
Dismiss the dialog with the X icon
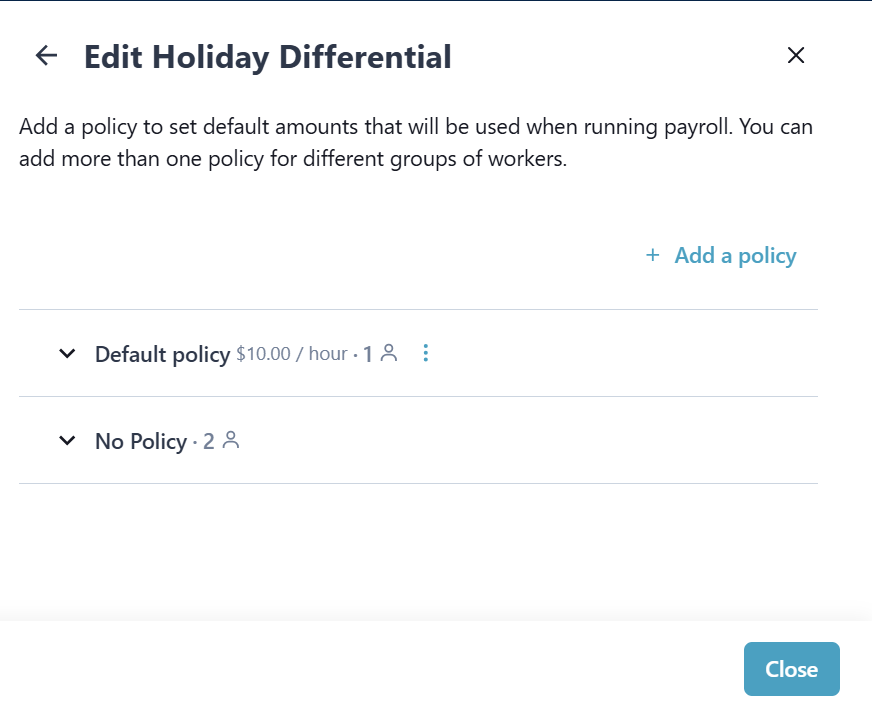point(796,56)
